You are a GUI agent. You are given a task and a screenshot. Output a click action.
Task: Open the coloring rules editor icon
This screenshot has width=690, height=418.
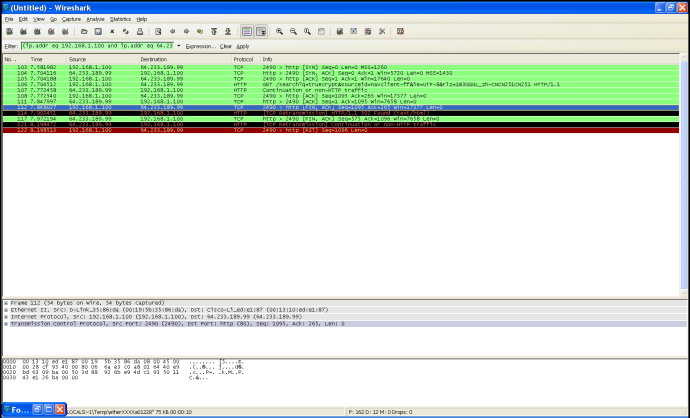pos(368,32)
